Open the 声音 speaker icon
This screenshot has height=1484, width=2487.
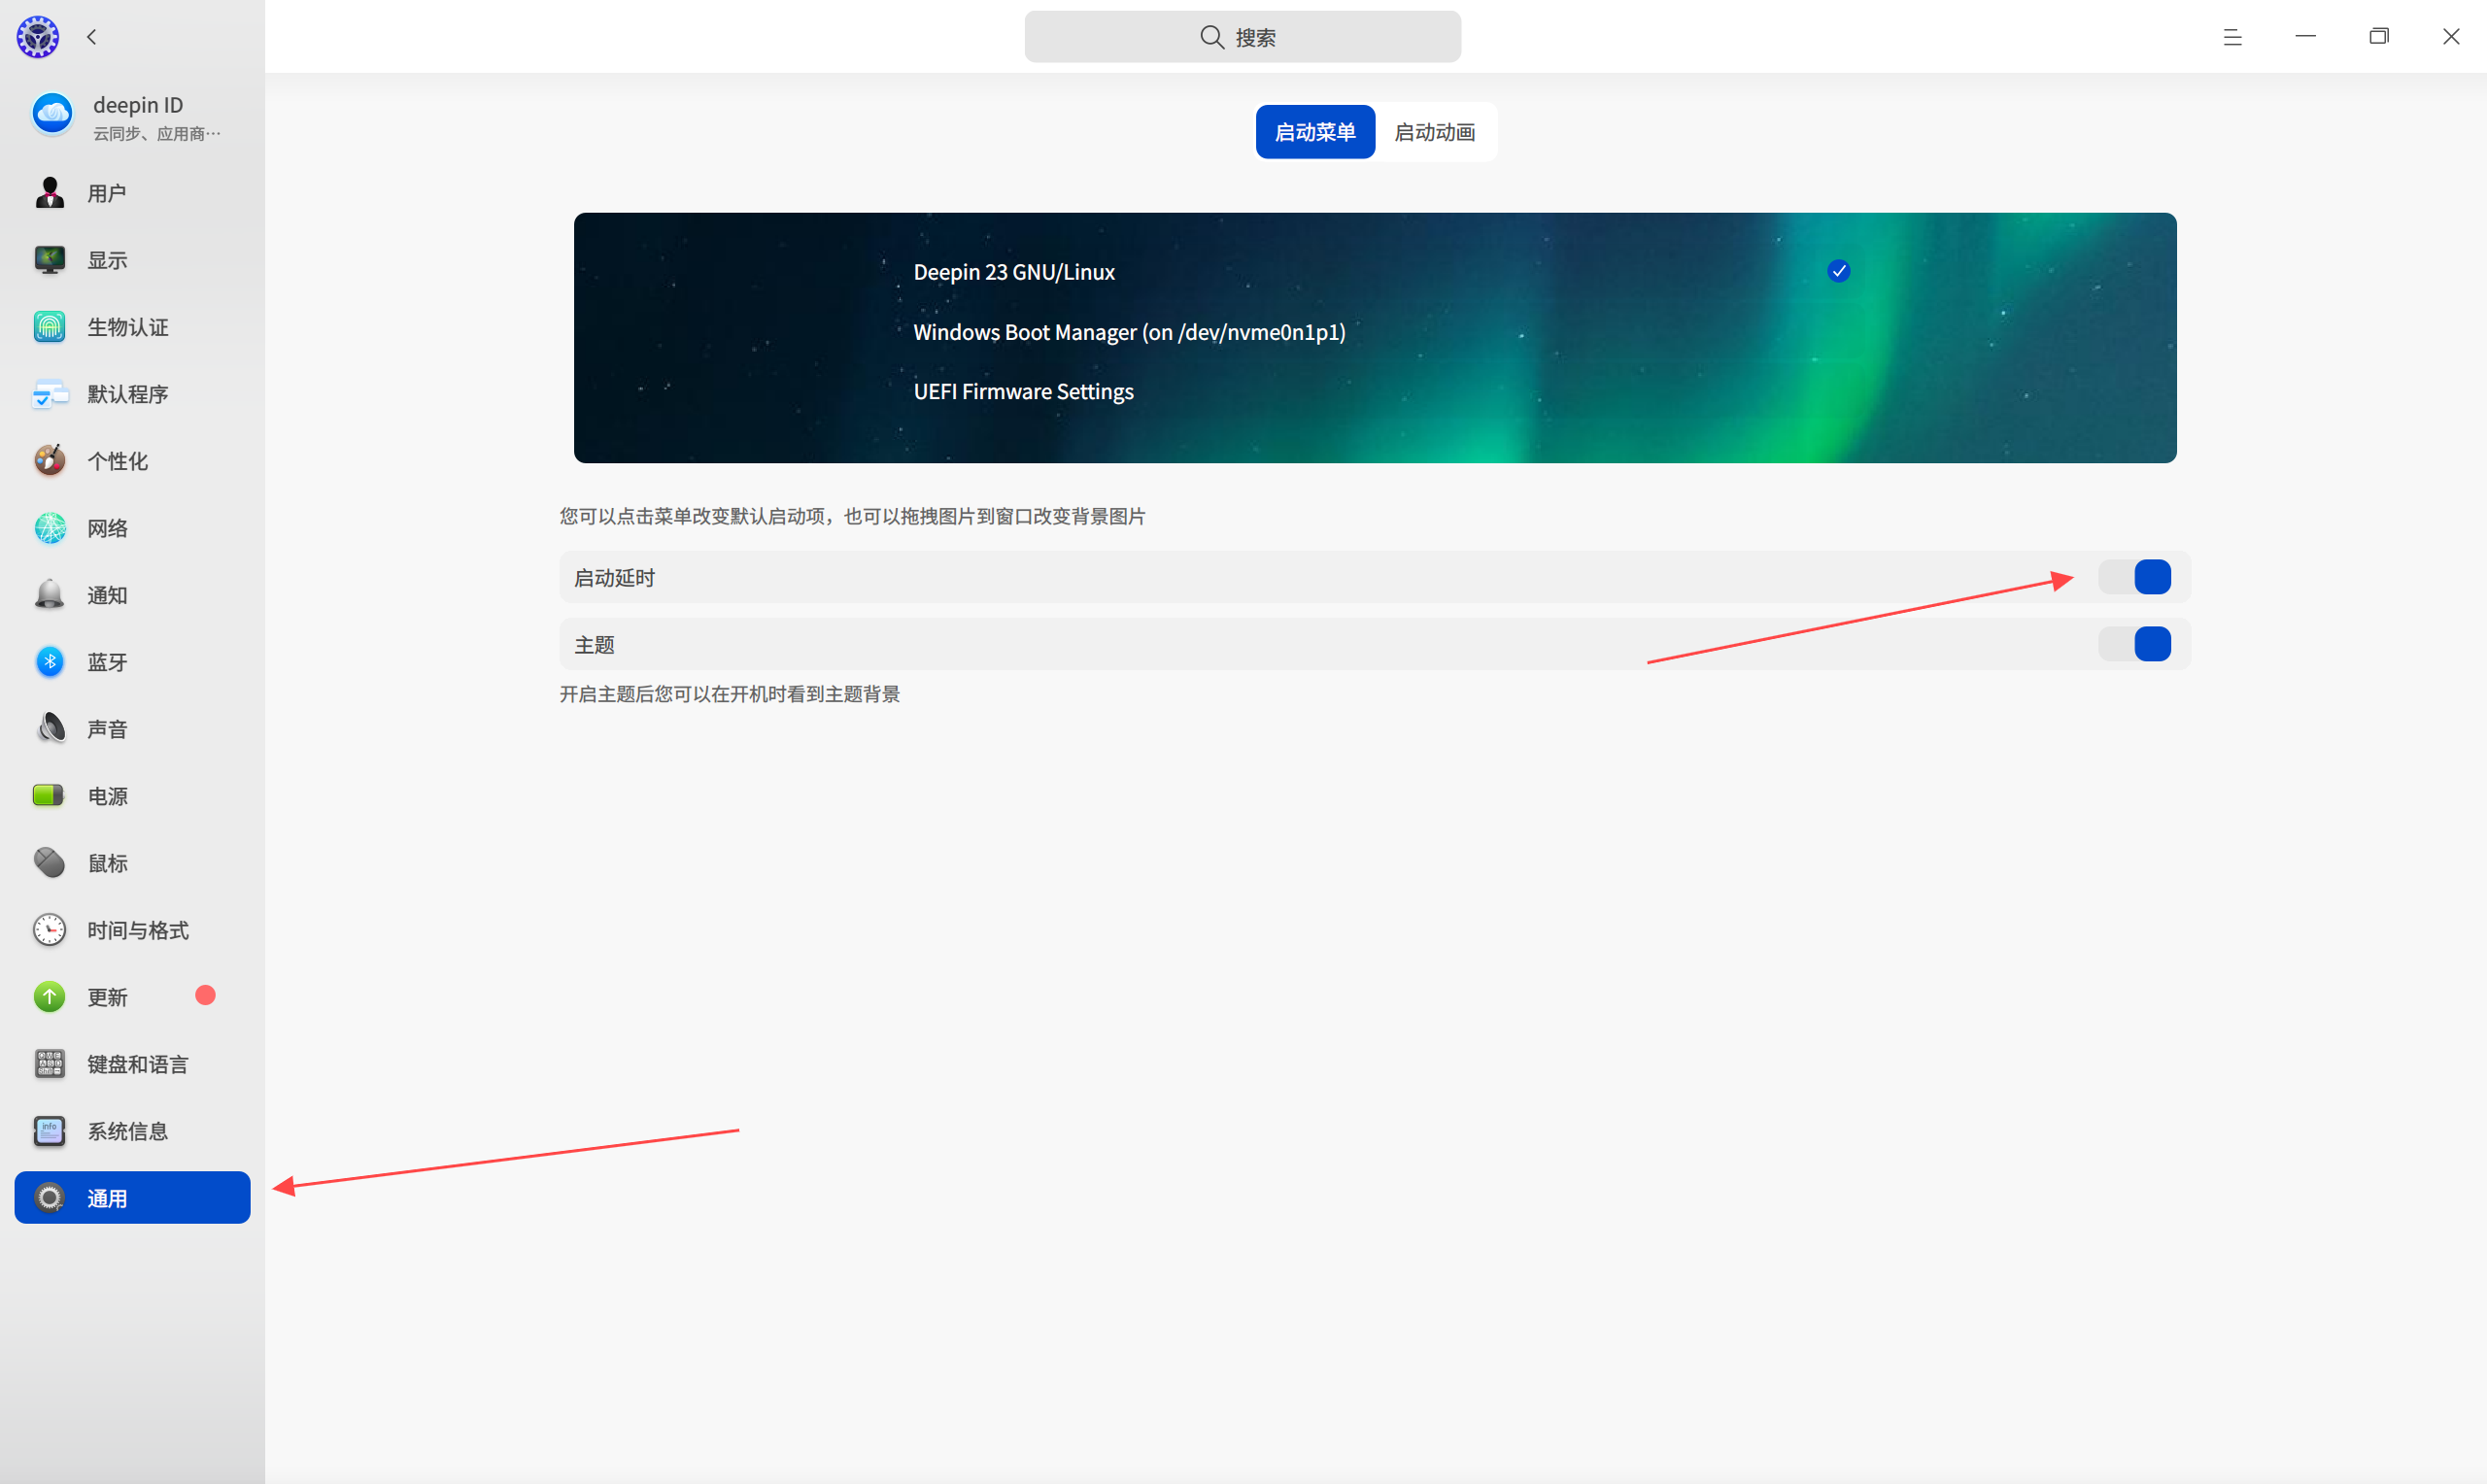point(50,728)
